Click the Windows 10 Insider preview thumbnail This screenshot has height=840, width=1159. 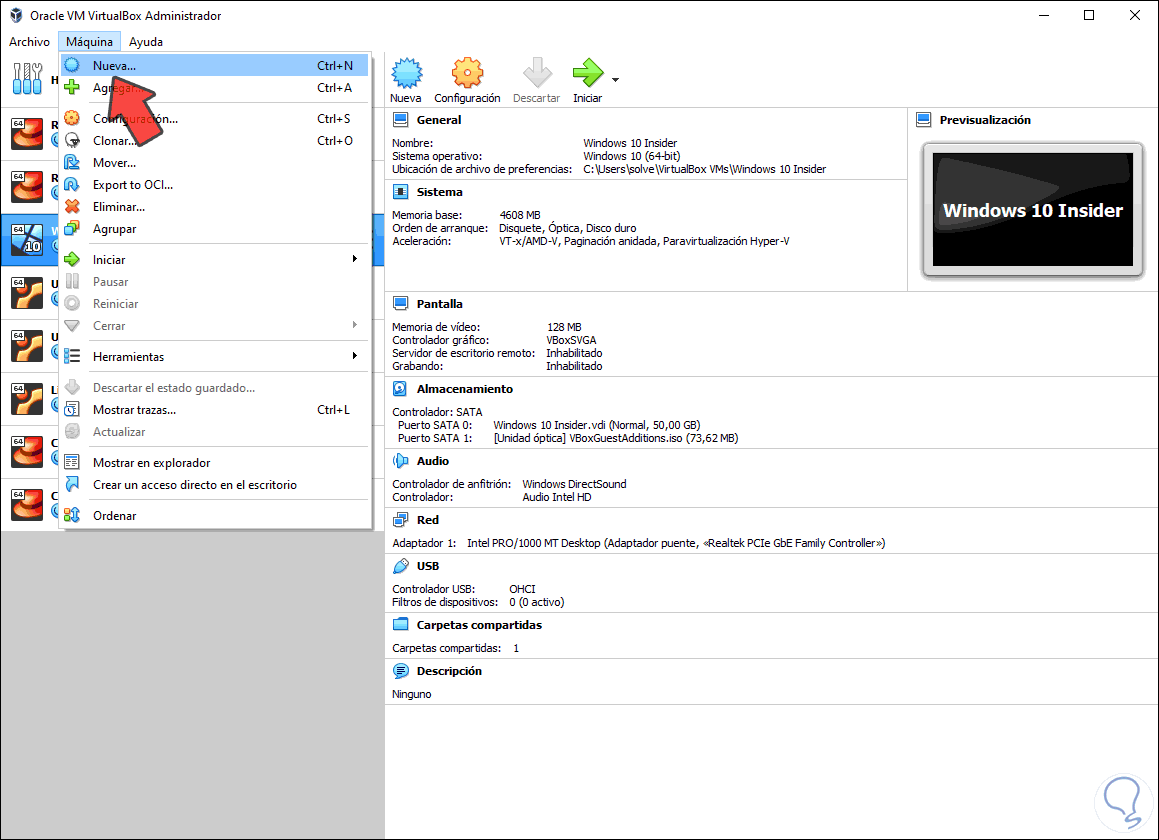pos(1032,210)
